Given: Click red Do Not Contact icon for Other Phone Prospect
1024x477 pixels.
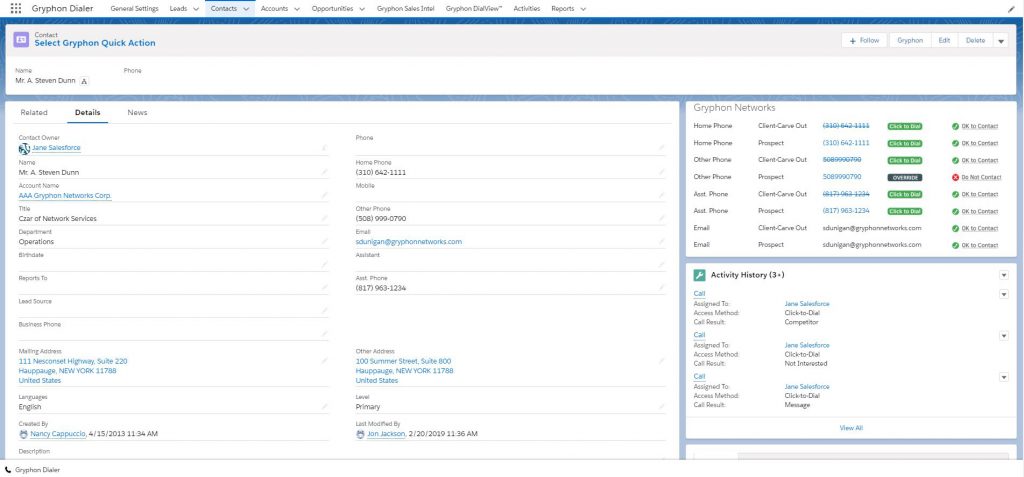Looking at the screenshot, I should click(955, 177).
